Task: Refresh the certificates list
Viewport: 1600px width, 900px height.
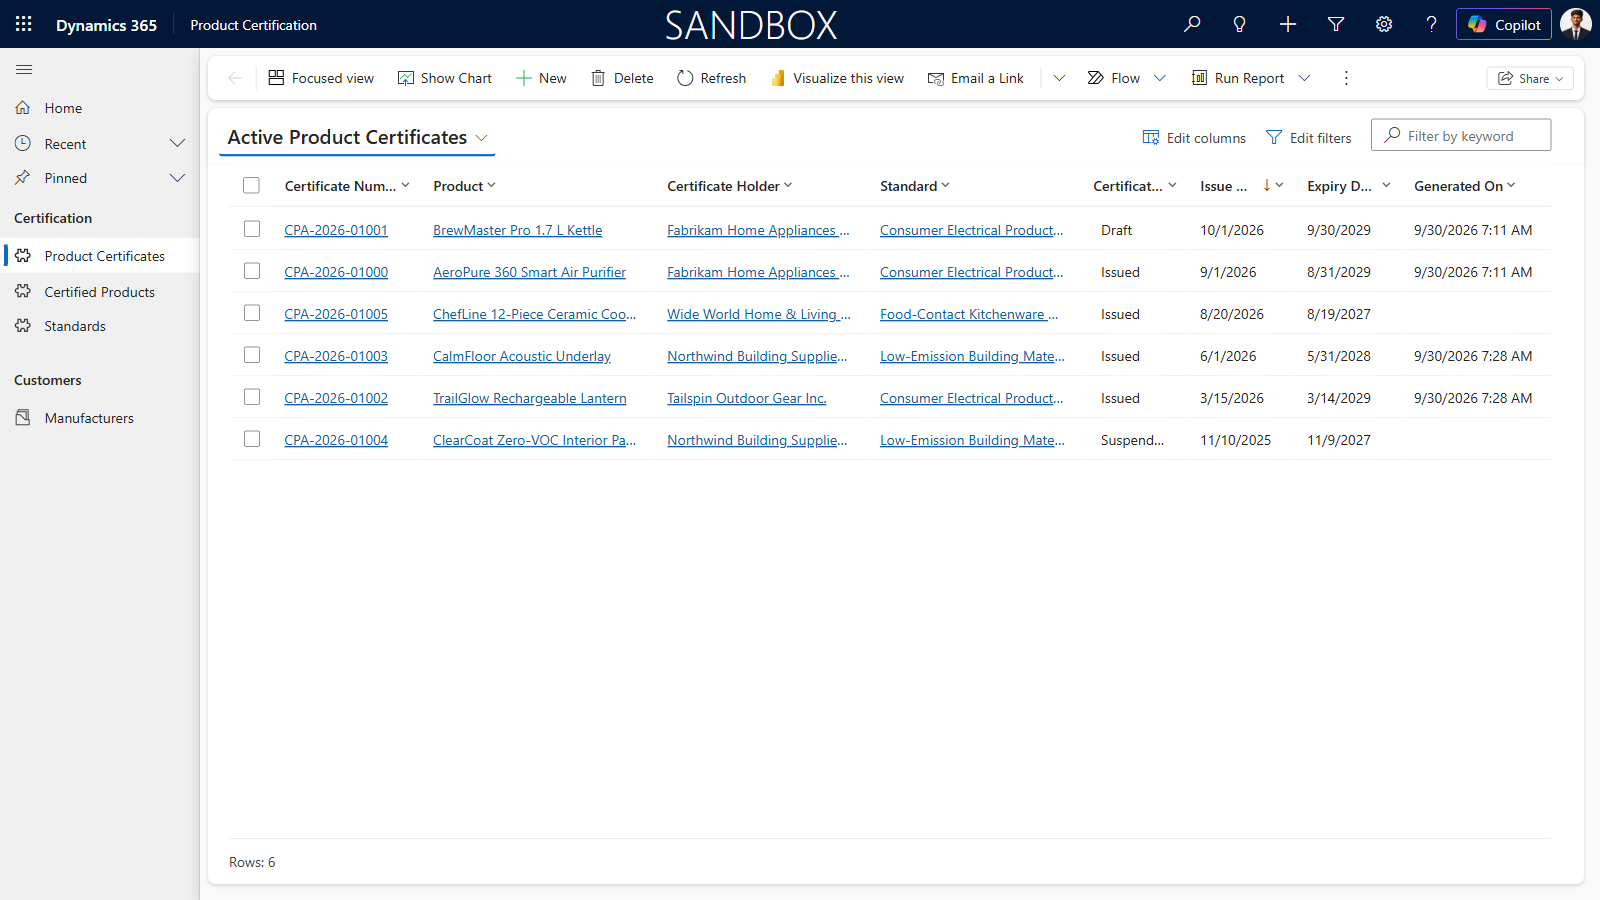Action: coord(712,78)
